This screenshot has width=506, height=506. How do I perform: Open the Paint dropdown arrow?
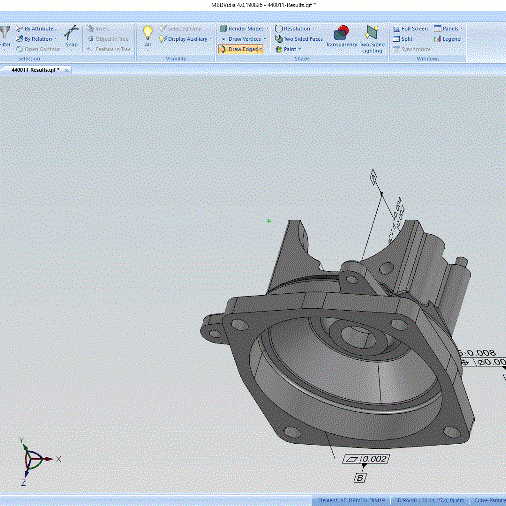[x=299, y=49]
